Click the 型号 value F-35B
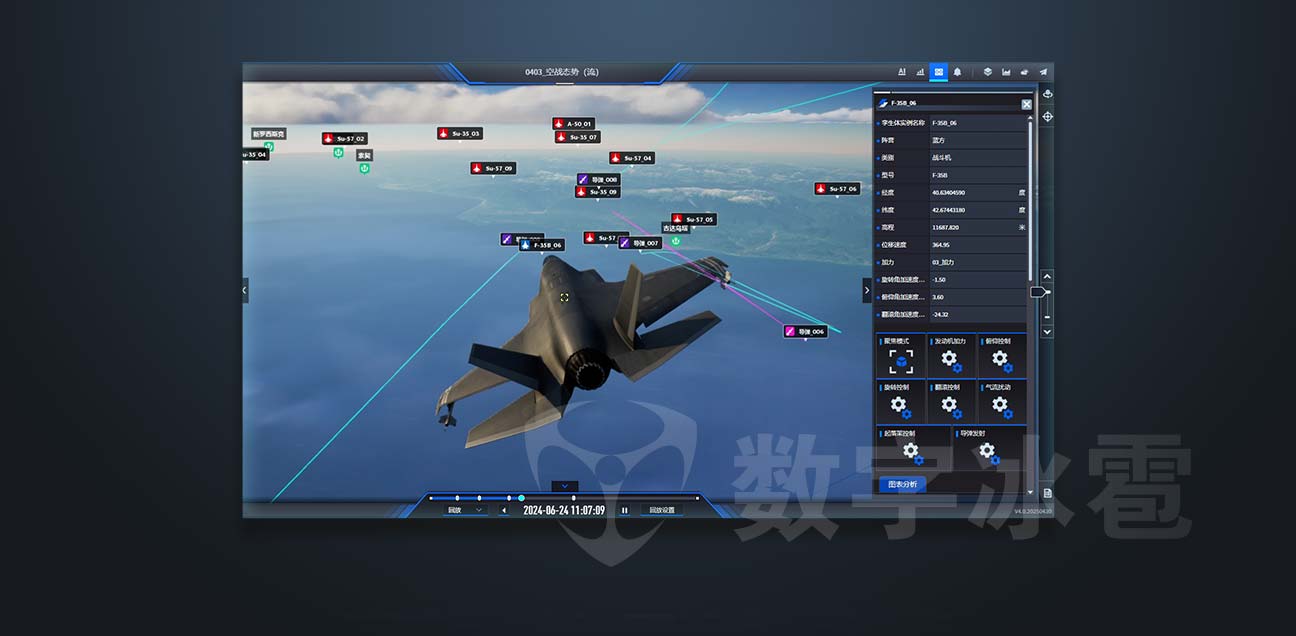This screenshot has width=1296, height=636. pyautogui.click(x=940, y=175)
